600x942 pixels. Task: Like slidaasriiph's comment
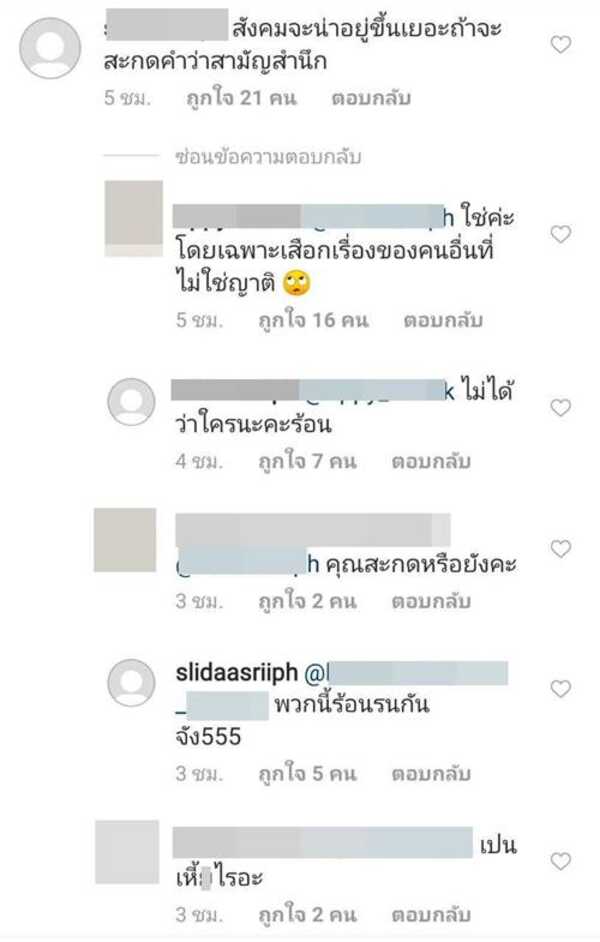coord(561,688)
